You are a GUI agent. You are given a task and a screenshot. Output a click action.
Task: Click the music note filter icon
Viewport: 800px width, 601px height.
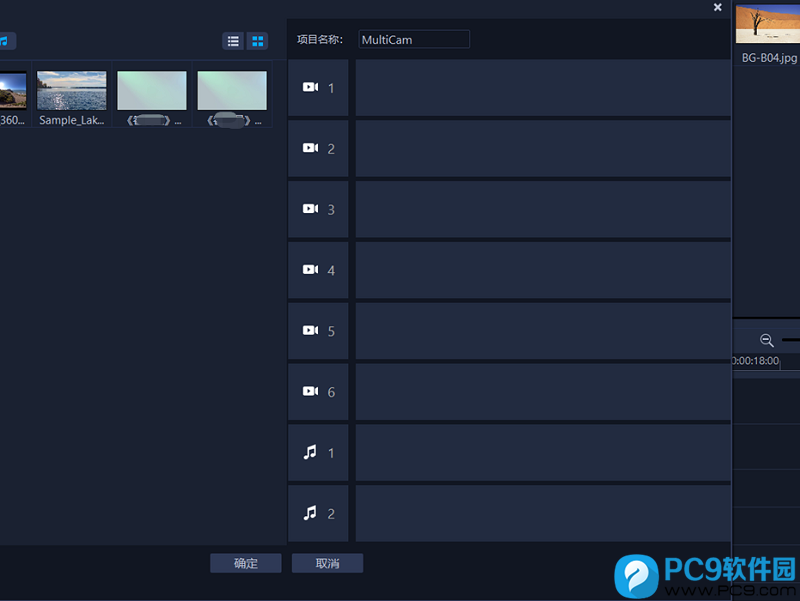5,41
